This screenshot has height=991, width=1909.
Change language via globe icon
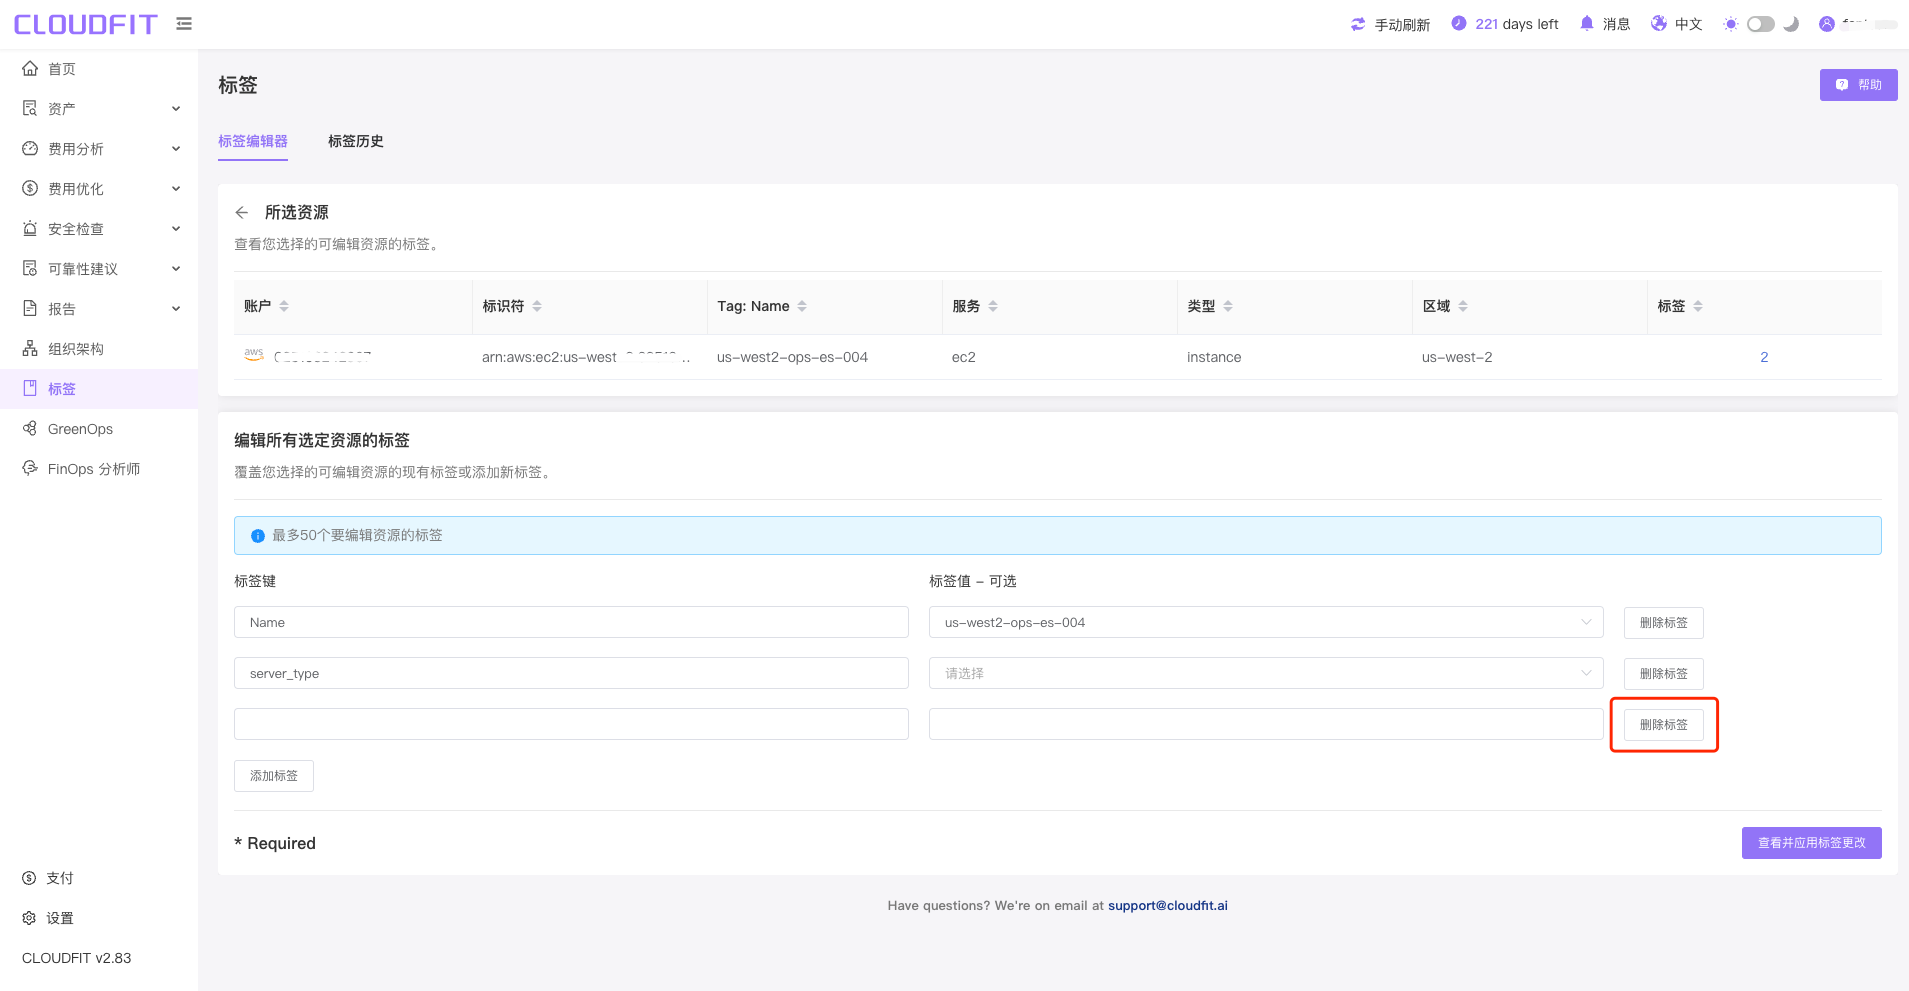click(1659, 24)
